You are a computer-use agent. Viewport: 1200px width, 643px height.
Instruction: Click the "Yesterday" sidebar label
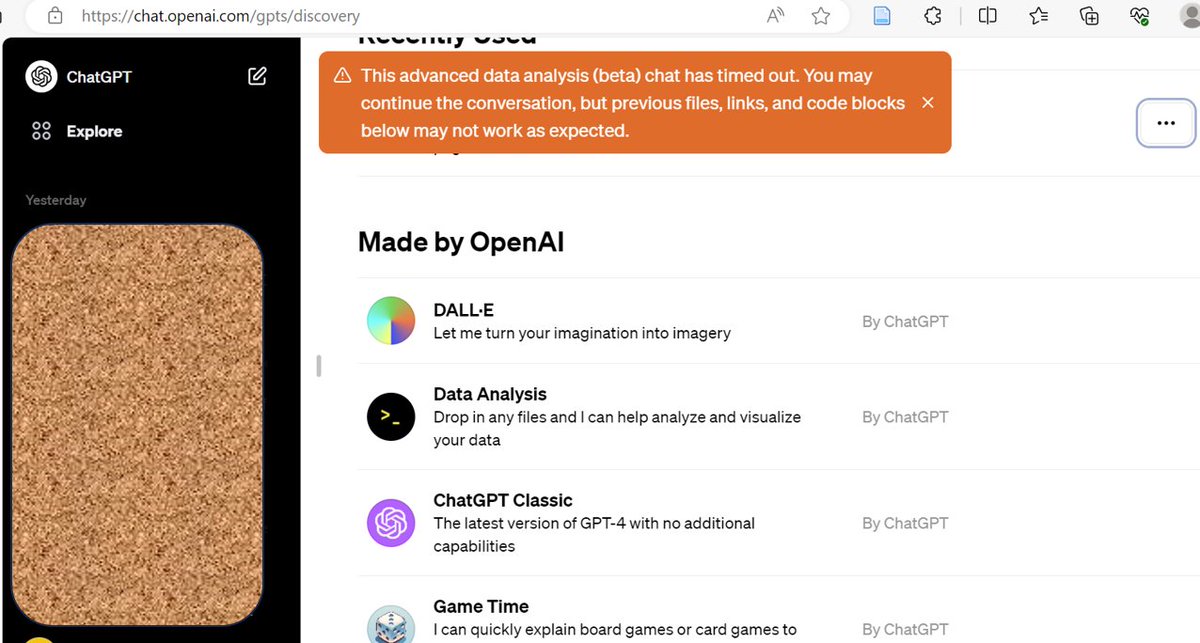[x=56, y=200]
